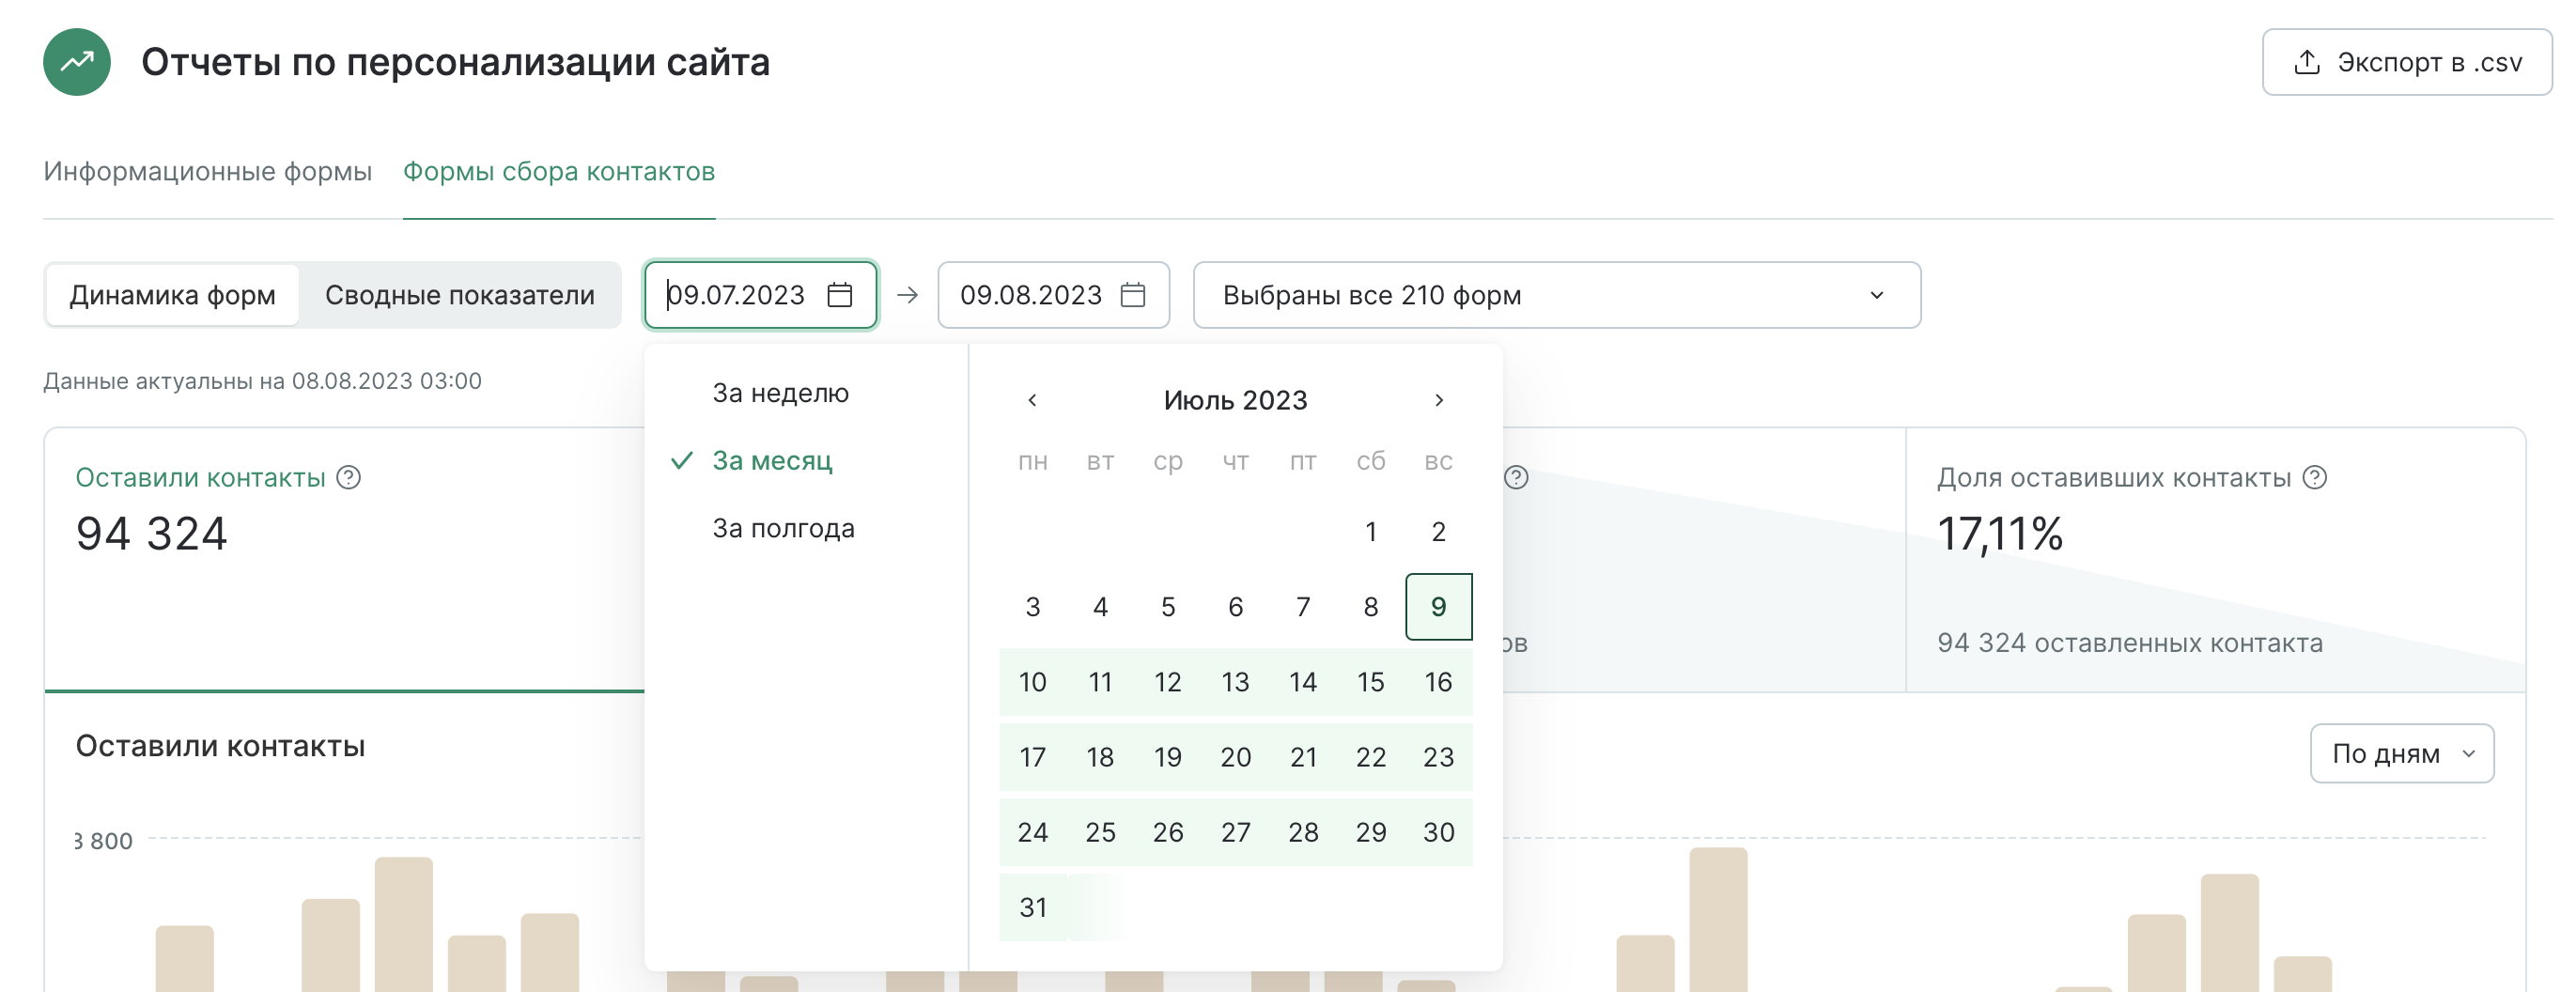
Task: Pick July 16 in calendar
Action: pyautogui.click(x=1439, y=682)
